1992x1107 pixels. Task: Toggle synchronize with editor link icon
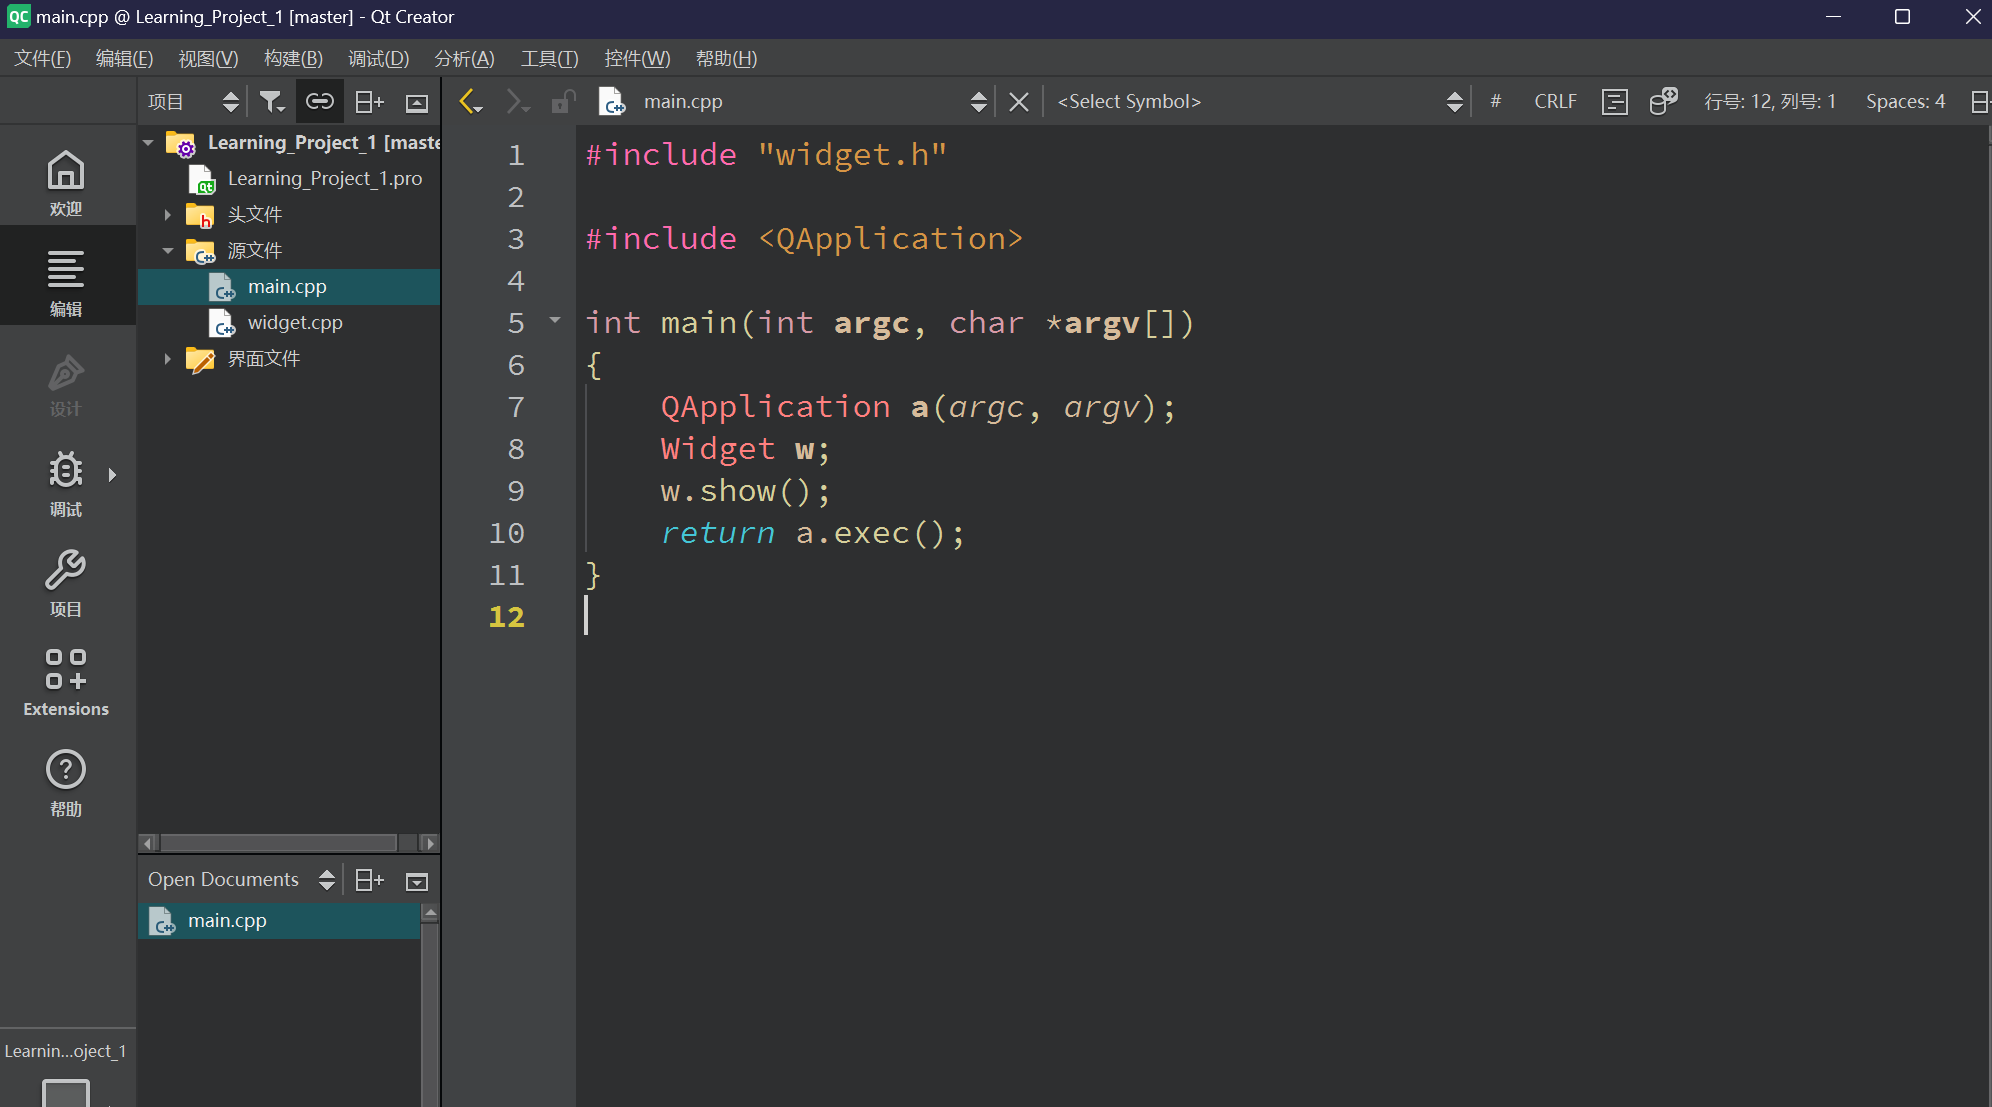tap(319, 101)
